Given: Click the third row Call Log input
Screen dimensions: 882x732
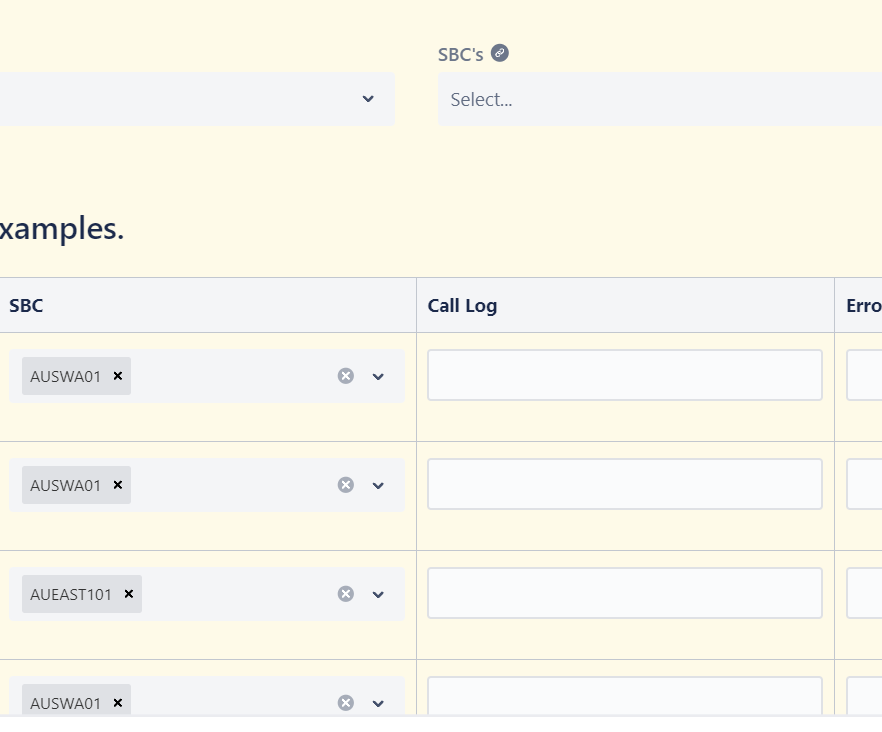Looking at the screenshot, I should pos(625,593).
